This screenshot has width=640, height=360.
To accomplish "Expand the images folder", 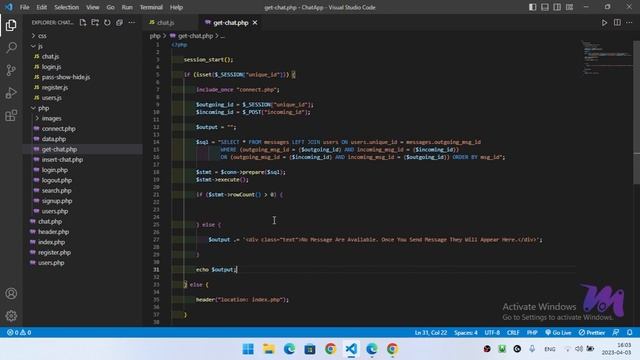I will point(51,118).
